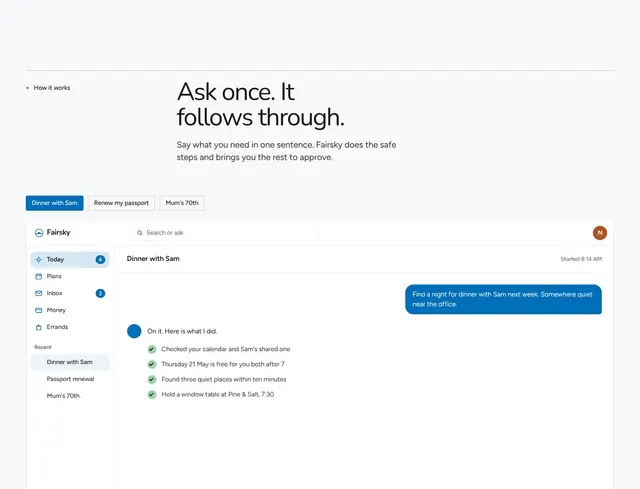This screenshot has height=489, width=640.
Task: Click checkmark beside 'Found three quiet places'
Action: tap(152, 379)
